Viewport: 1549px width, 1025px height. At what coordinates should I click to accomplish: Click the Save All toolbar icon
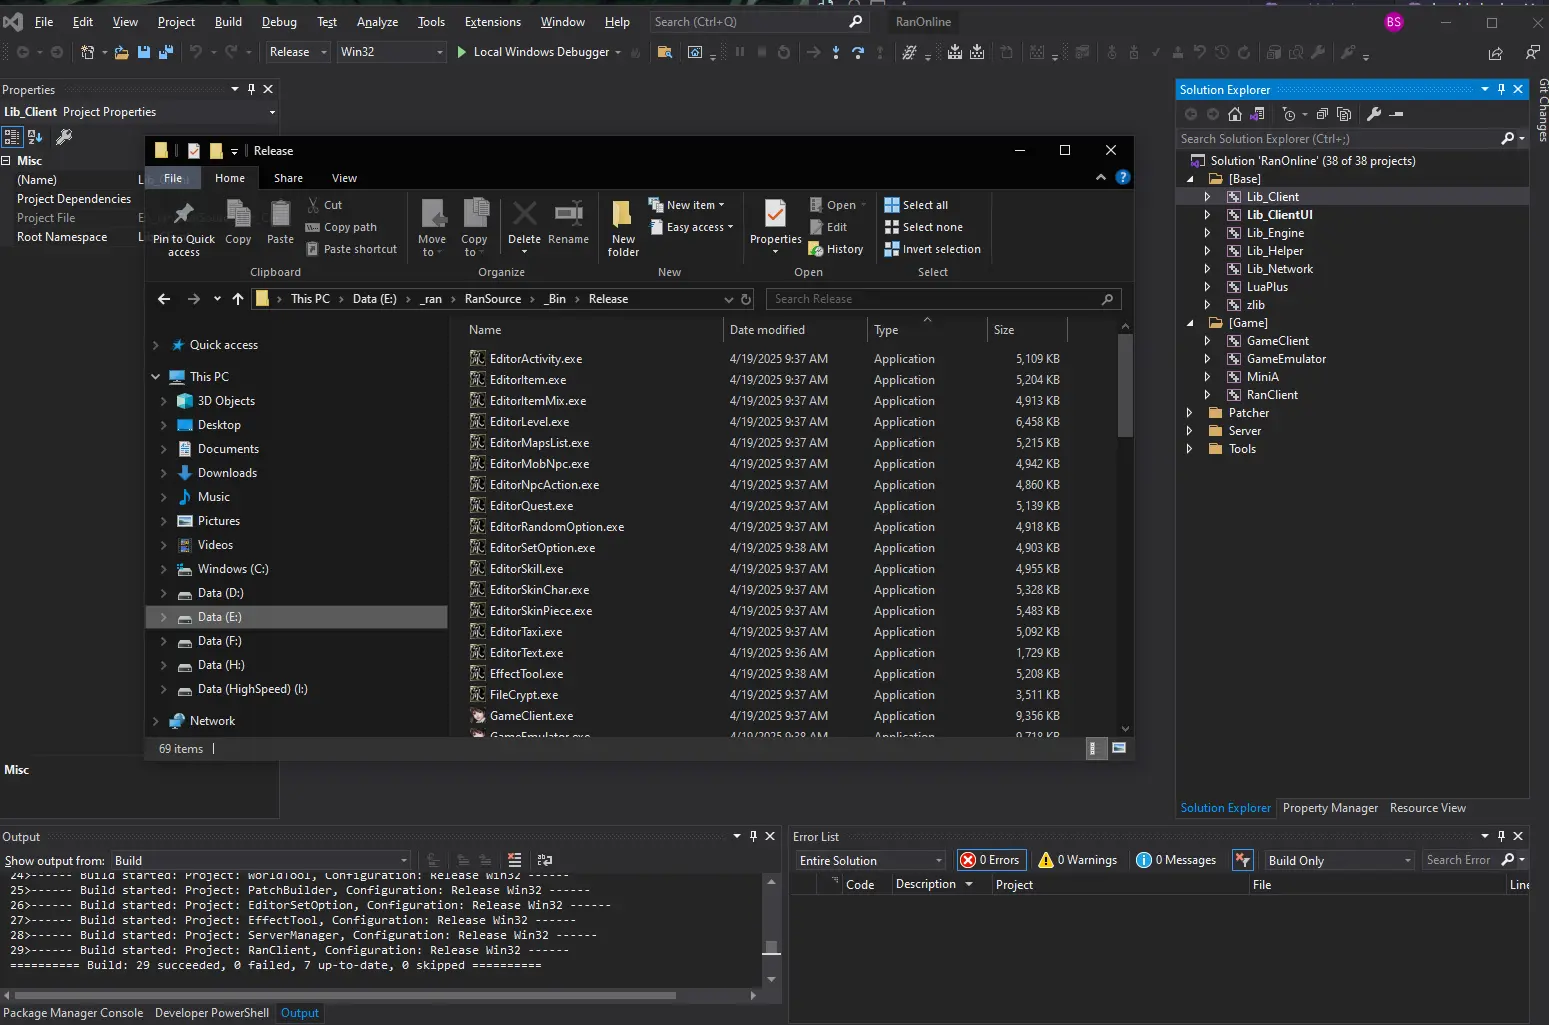[164, 52]
